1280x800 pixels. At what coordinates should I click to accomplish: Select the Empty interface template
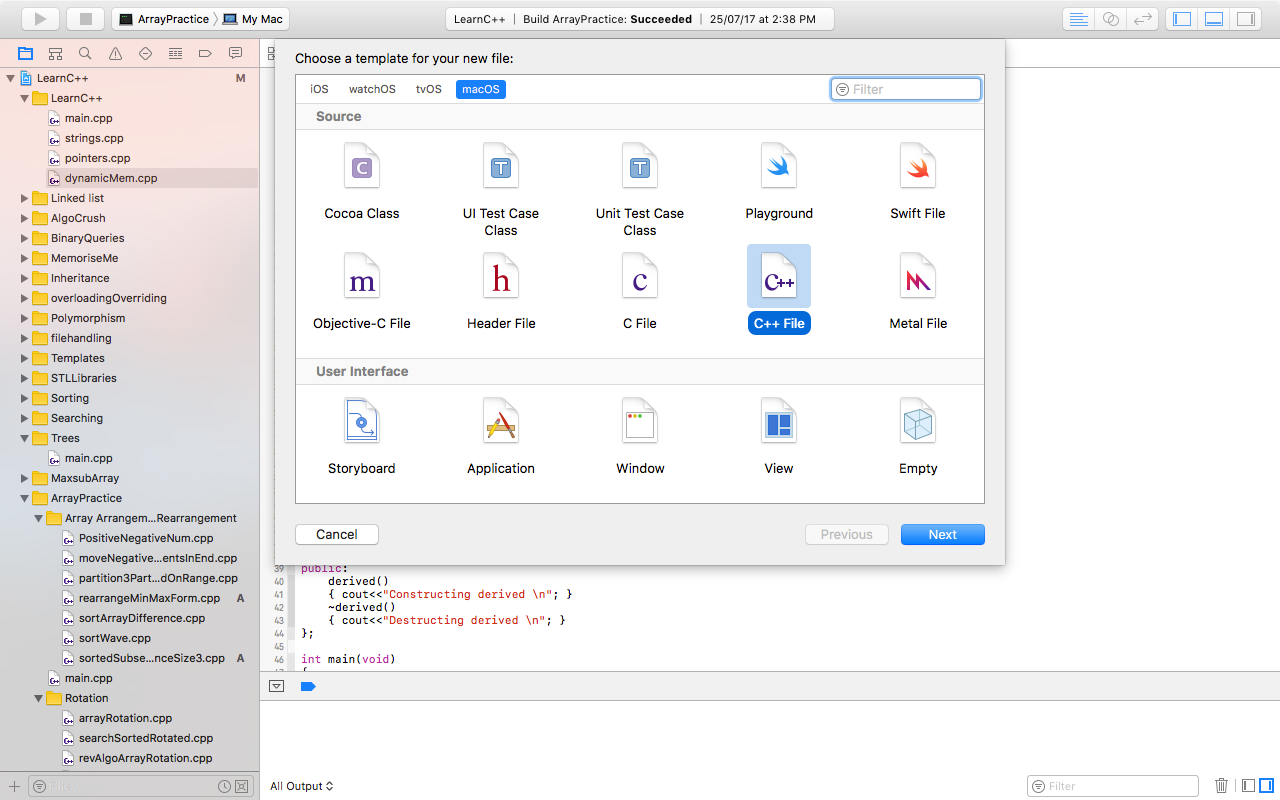918,436
